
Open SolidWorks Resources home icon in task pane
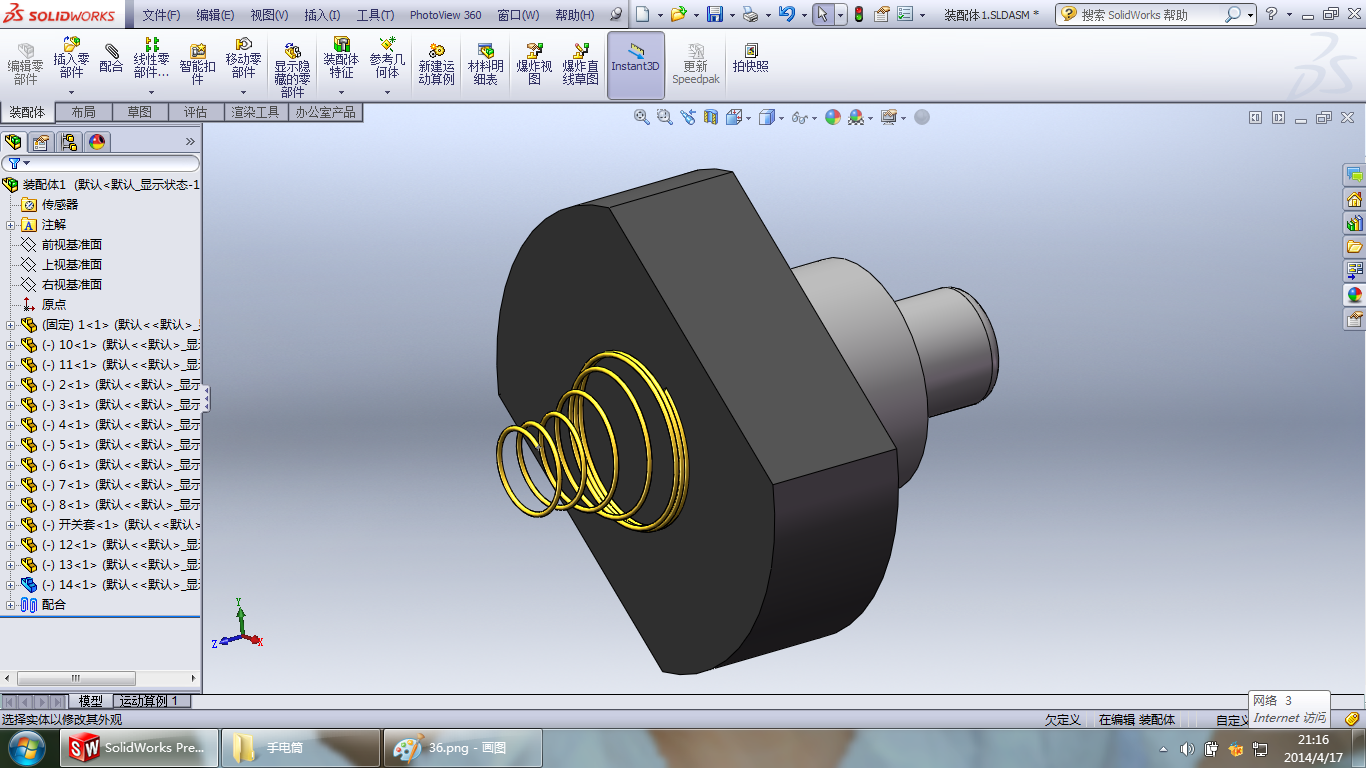tap(1354, 199)
